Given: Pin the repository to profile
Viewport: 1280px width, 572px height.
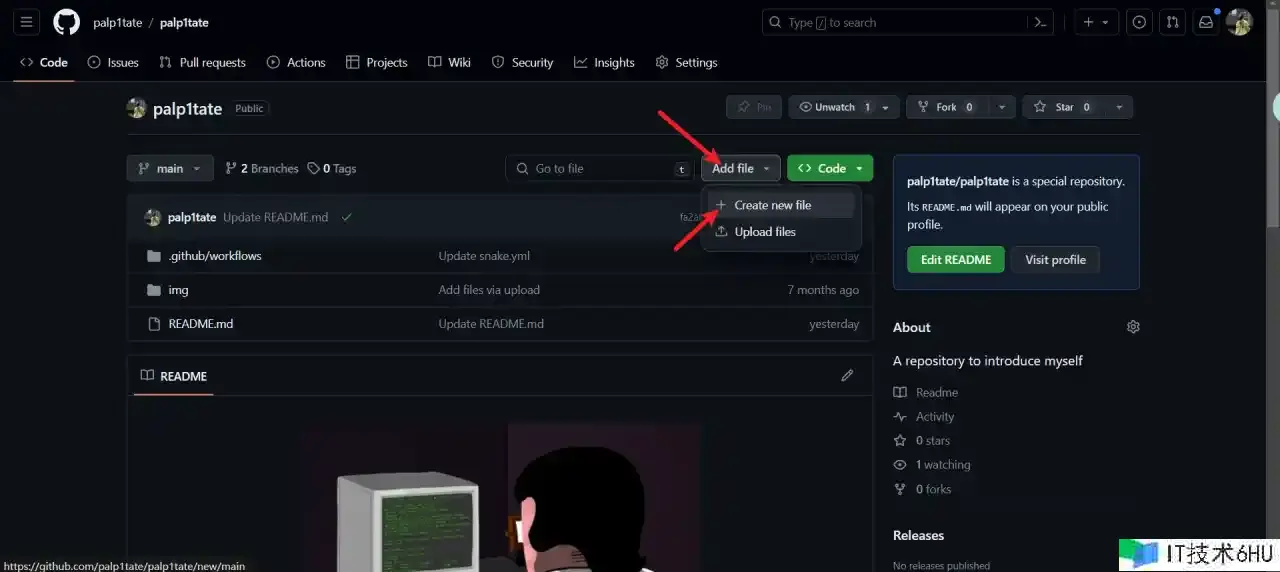Looking at the screenshot, I should (754, 107).
